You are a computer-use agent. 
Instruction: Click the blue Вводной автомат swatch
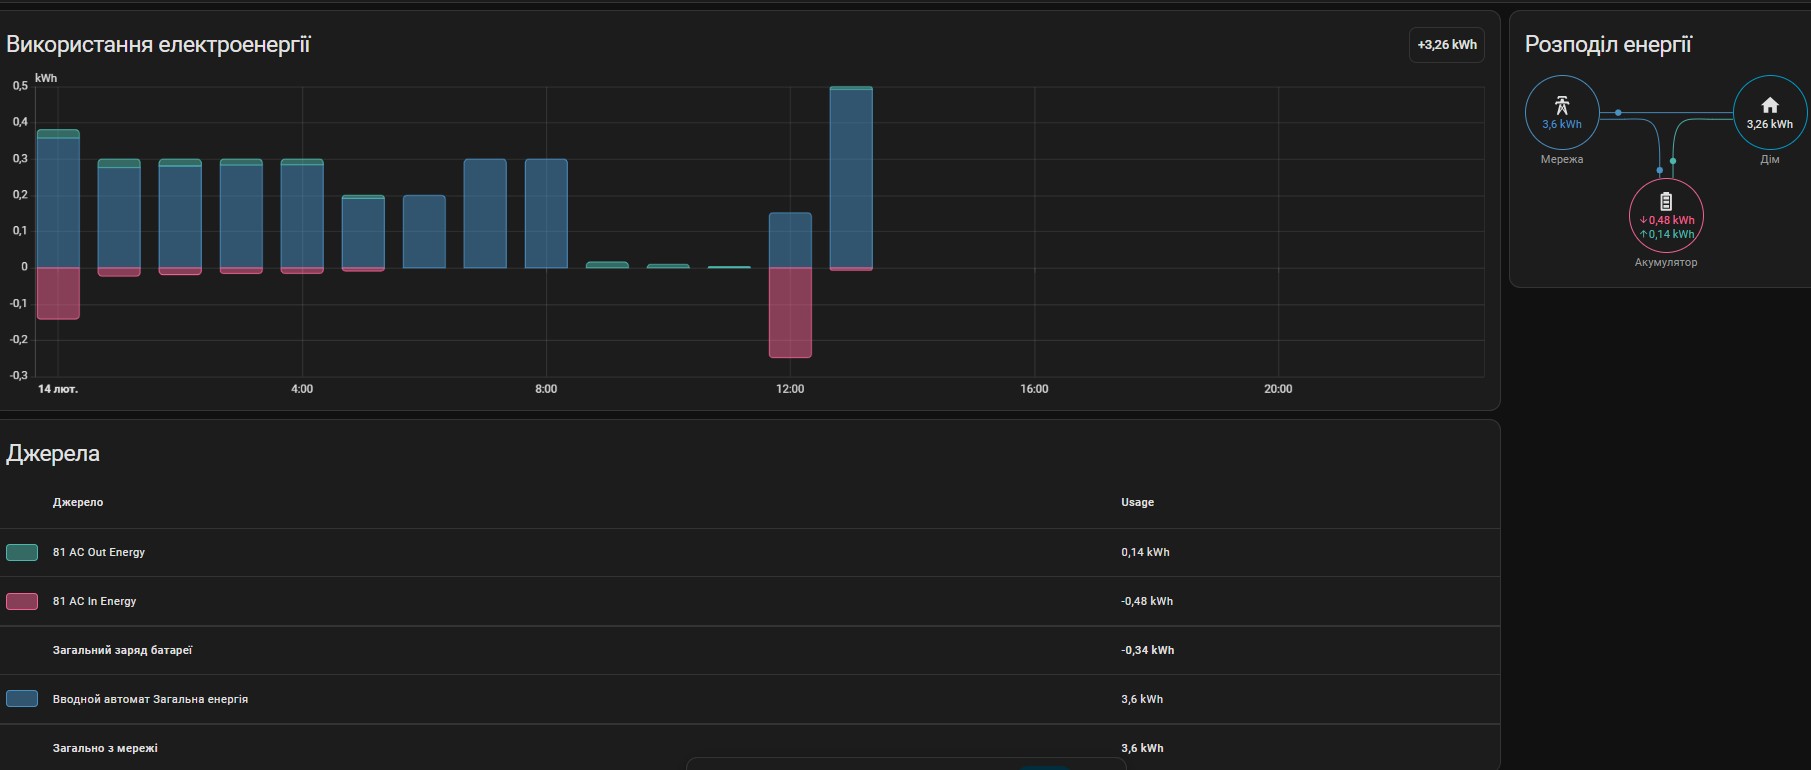[x=22, y=699]
